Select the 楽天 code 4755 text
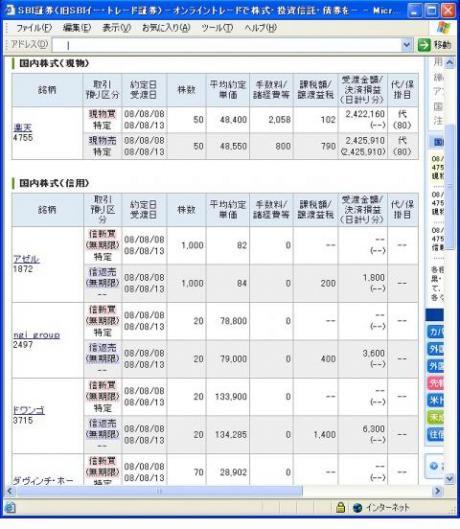 point(23,138)
